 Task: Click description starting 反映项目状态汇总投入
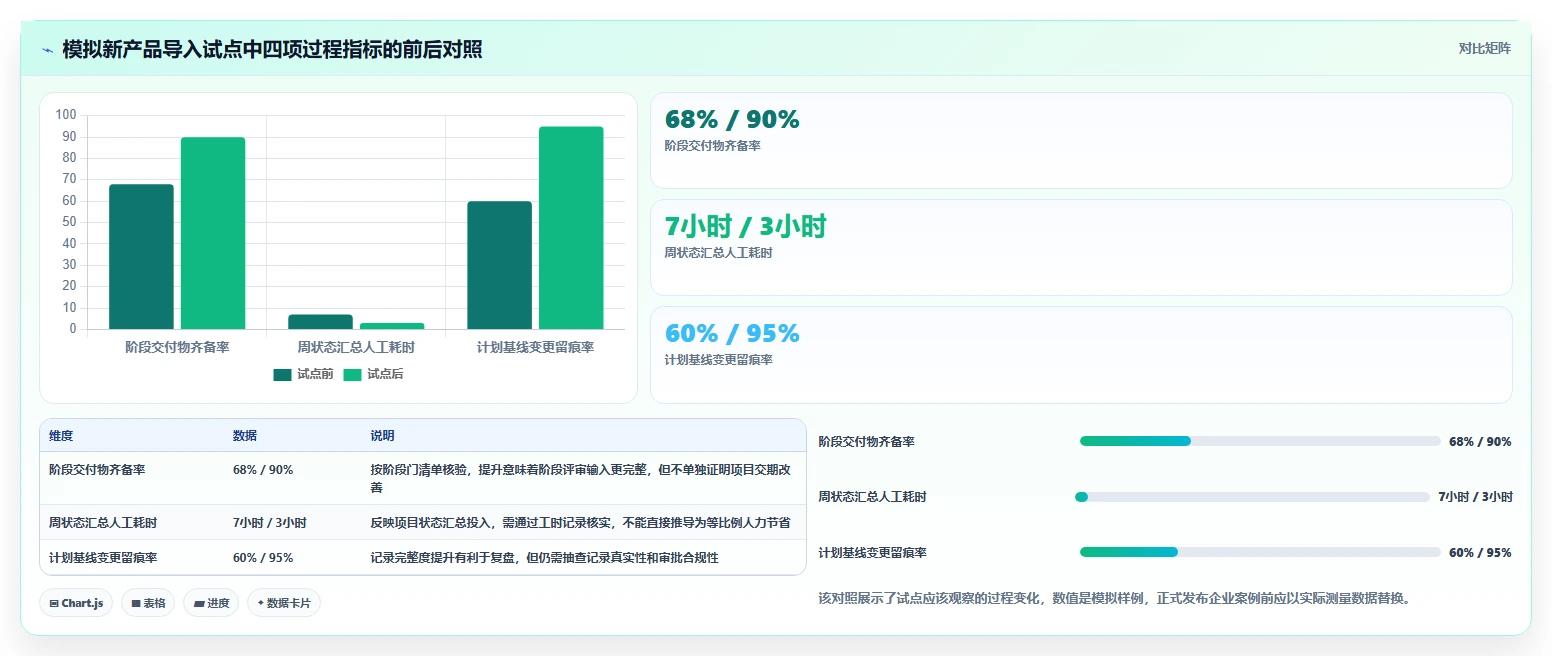point(580,523)
